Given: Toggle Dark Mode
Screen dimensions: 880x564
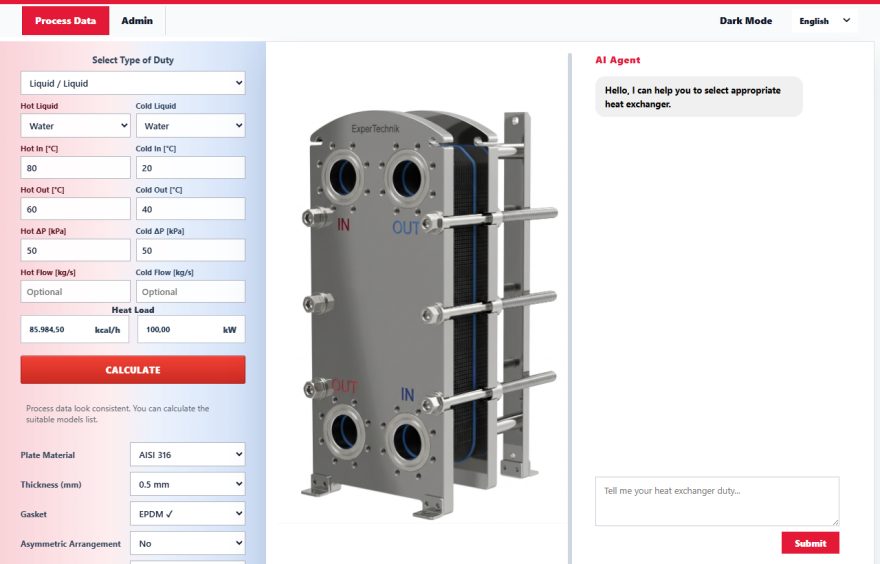Looking at the screenshot, I should [745, 21].
